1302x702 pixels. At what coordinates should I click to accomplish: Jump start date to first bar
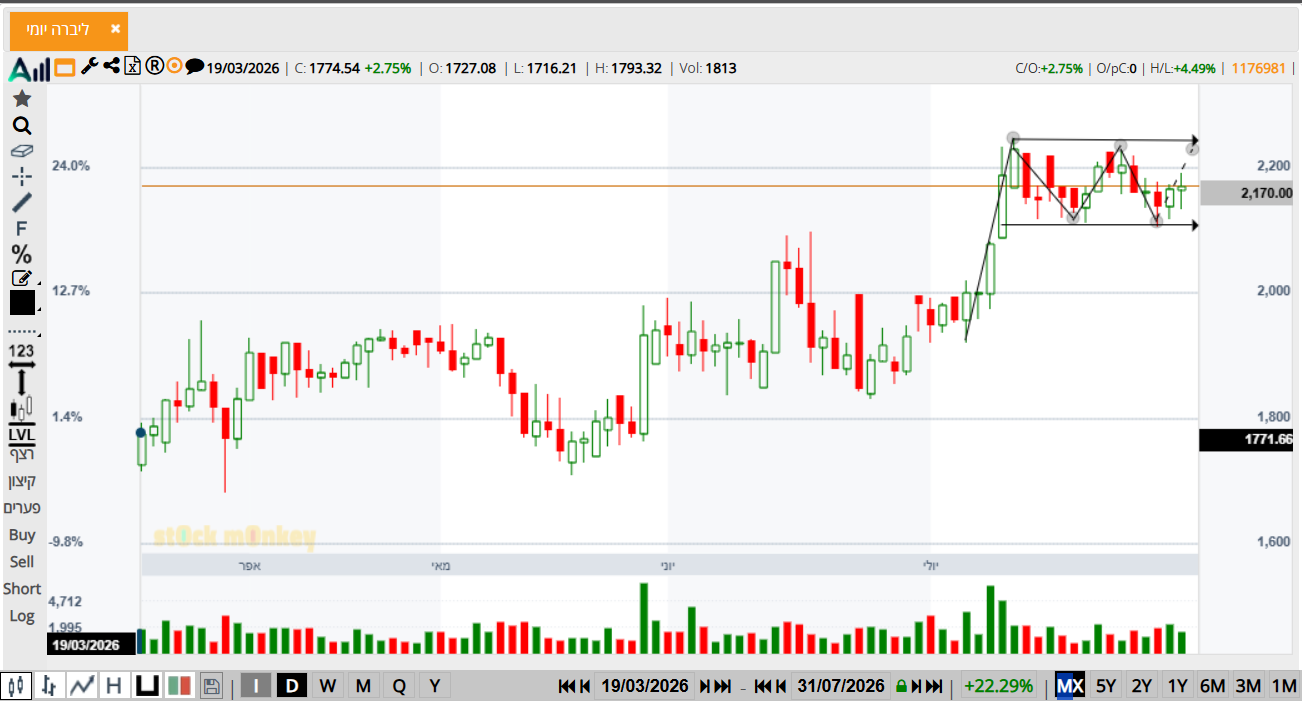(567, 686)
